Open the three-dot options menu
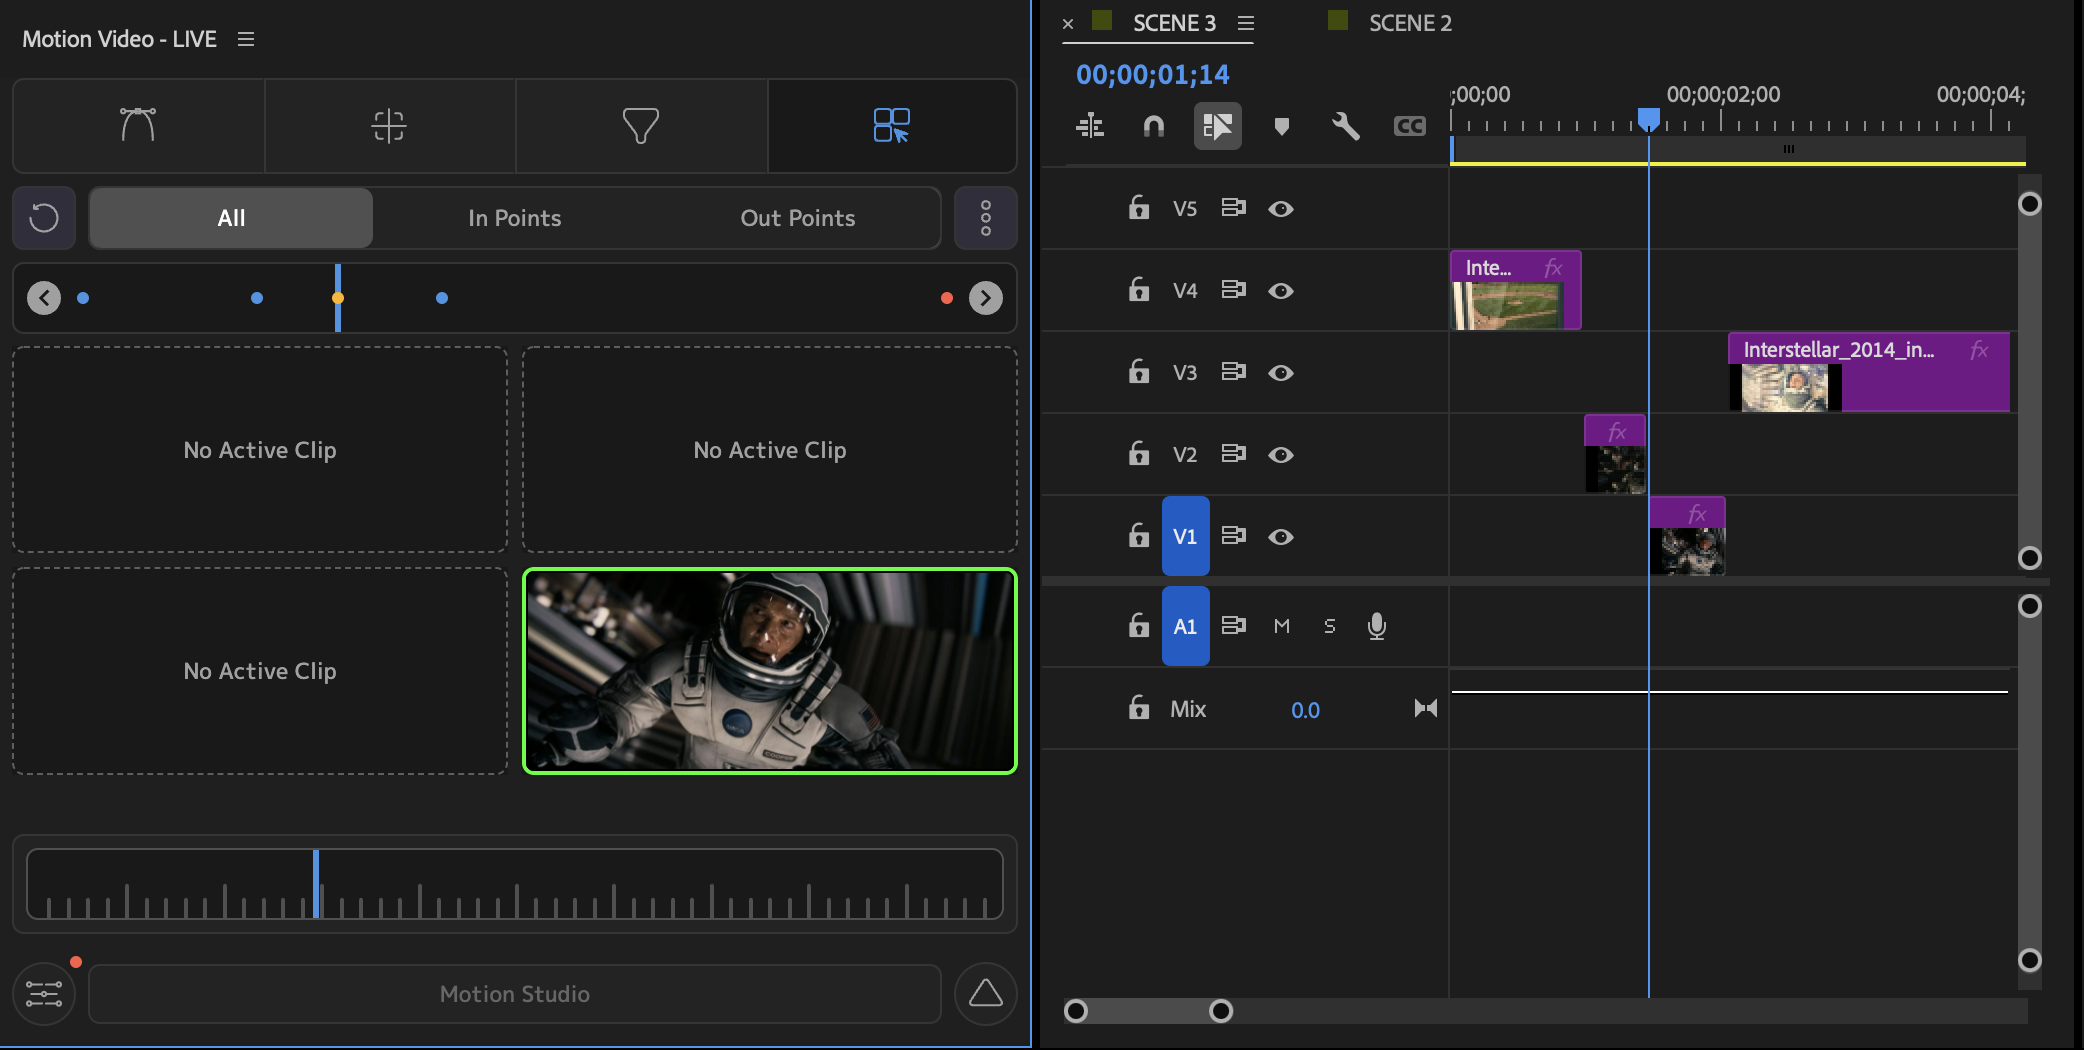This screenshot has height=1050, width=2084. pyautogui.click(x=985, y=218)
